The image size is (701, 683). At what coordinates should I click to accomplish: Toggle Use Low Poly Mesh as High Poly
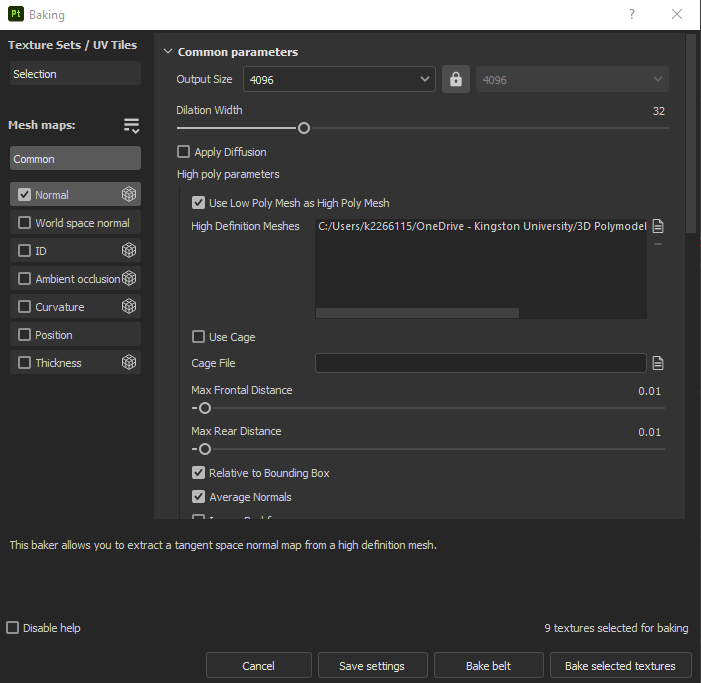(x=198, y=203)
